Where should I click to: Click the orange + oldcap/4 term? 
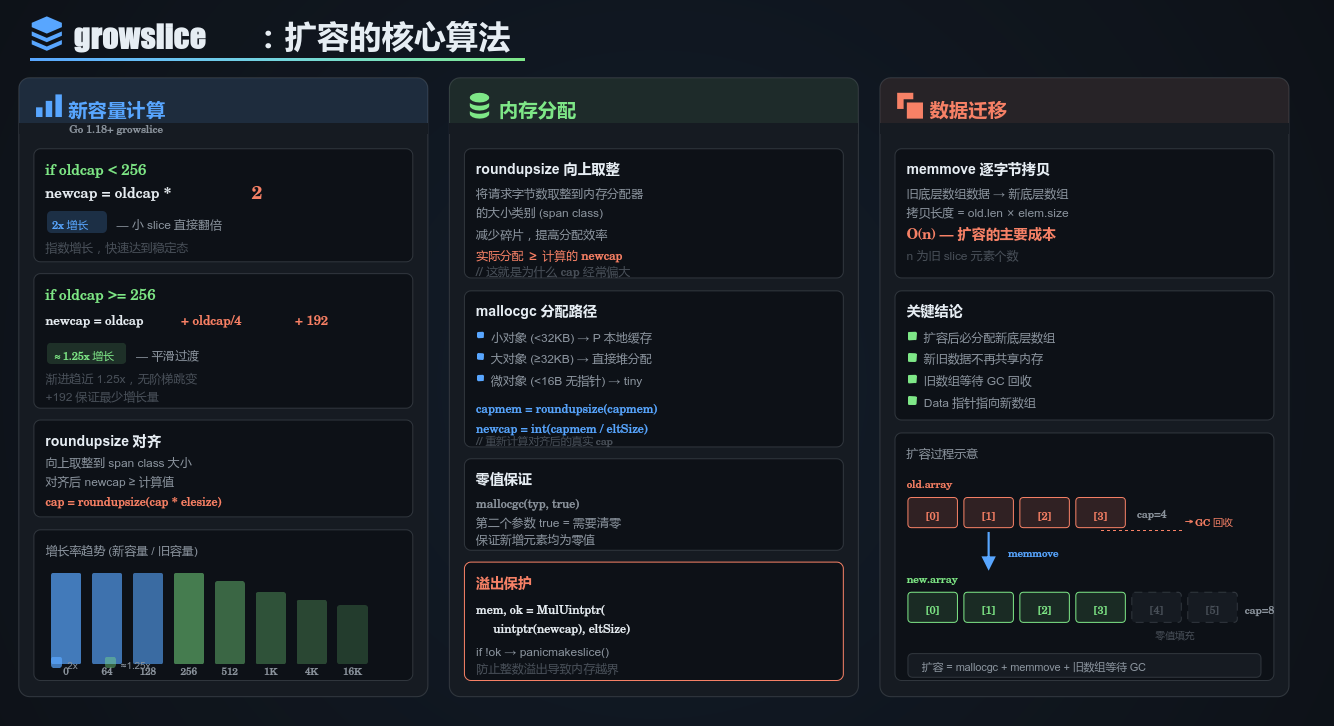[211, 321]
